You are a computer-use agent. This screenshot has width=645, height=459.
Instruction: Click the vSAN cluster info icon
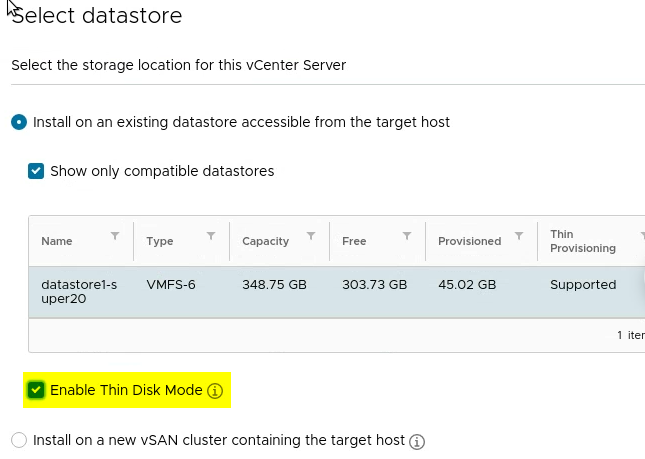point(417,441)
